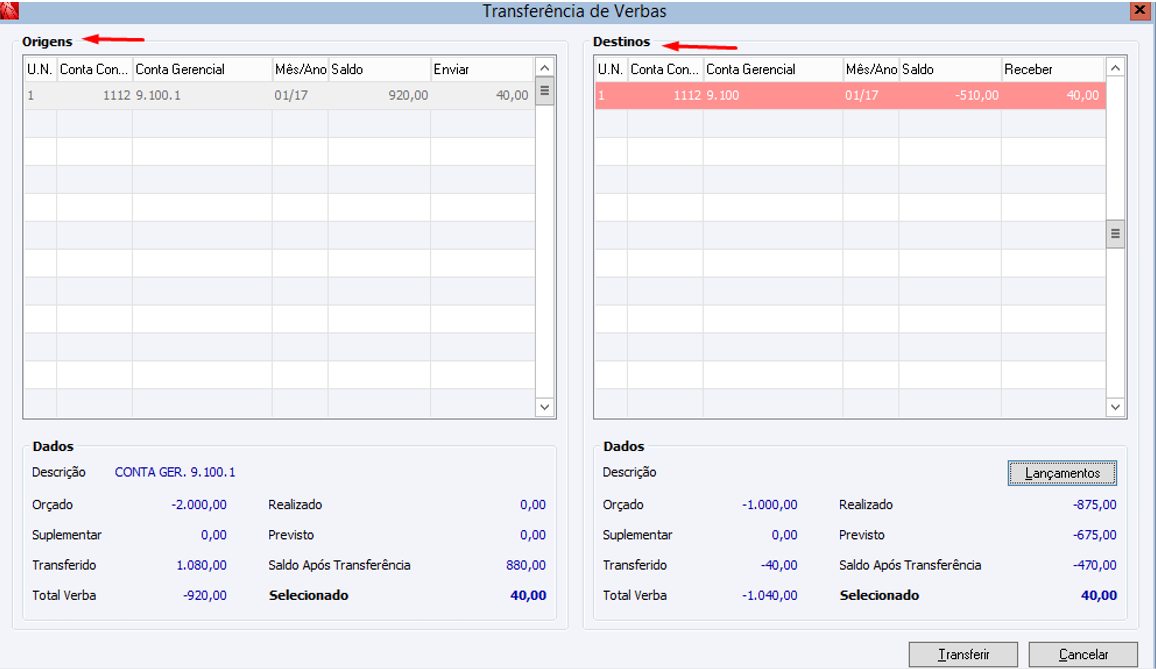Select Destinos saldo cell '-510,00'
The image size is (1156, 669).
tap(950, 95)
